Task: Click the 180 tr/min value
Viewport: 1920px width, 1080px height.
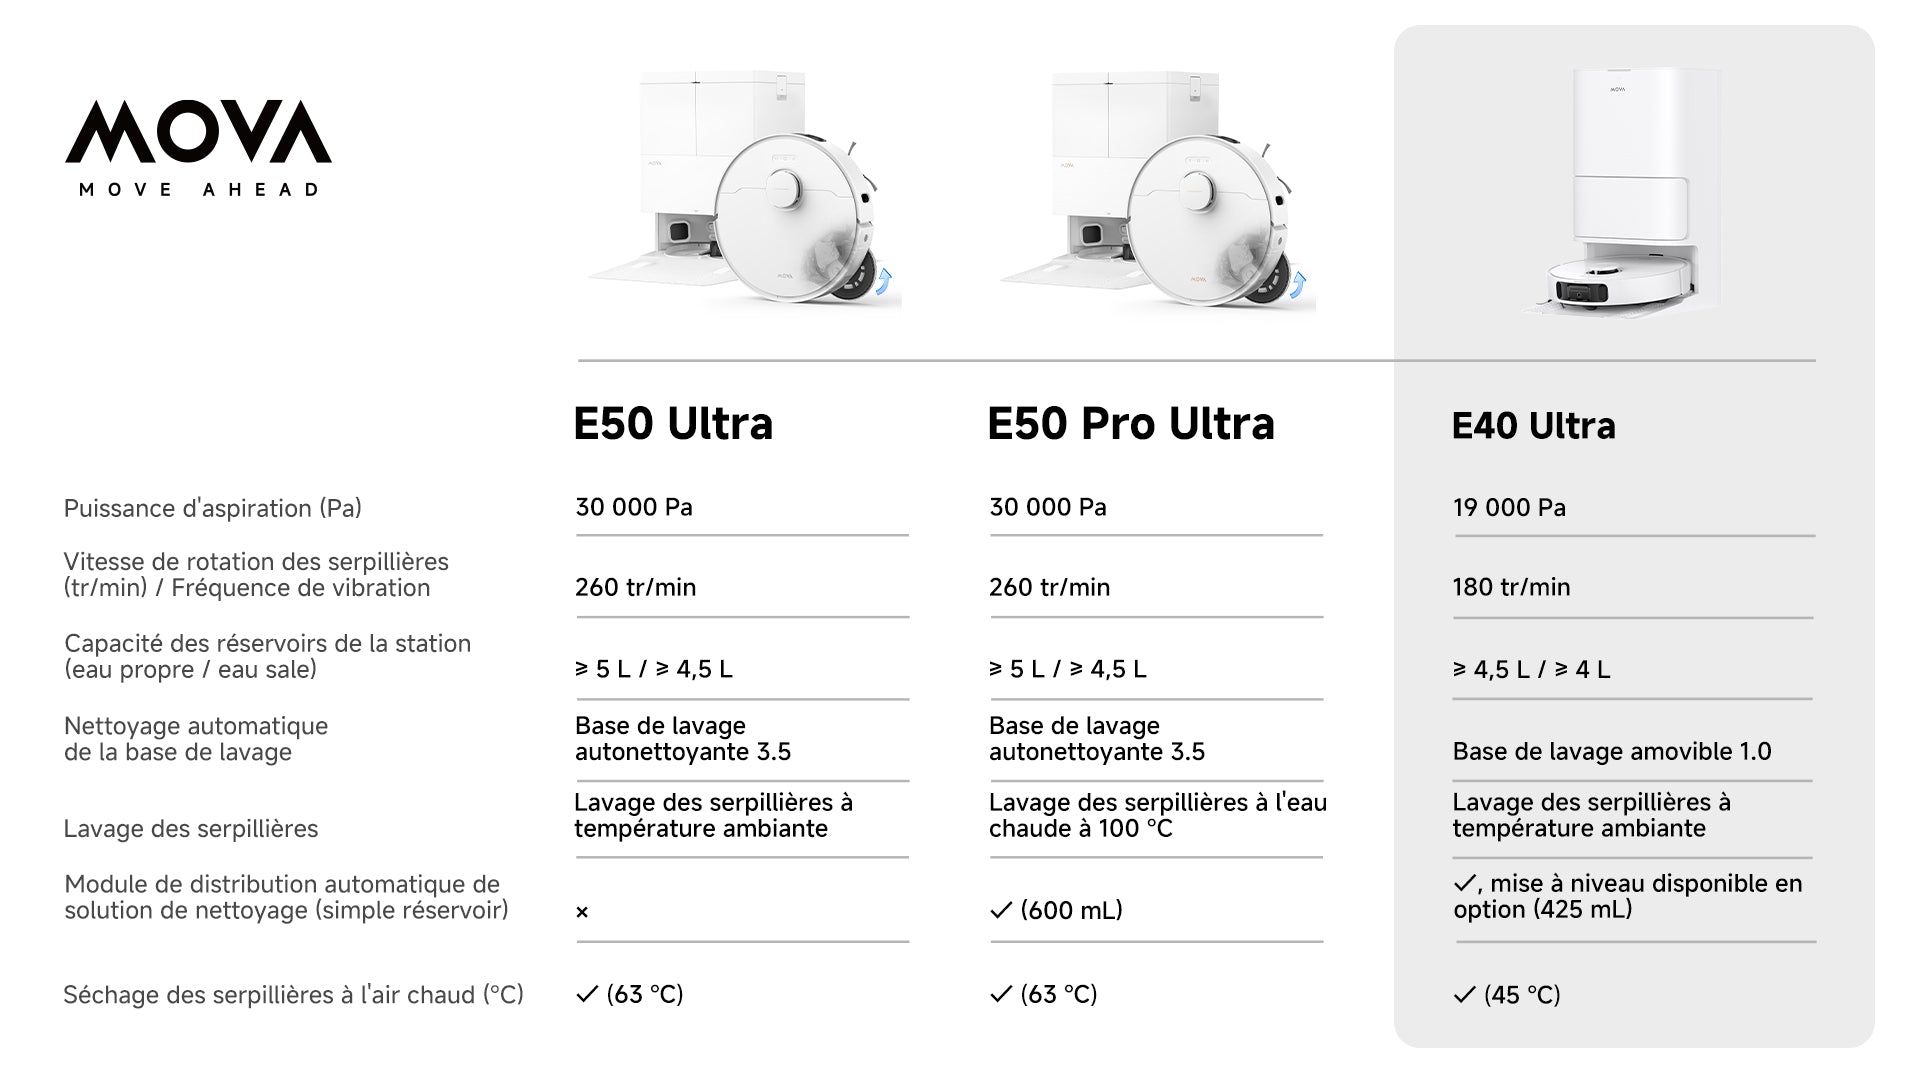Action: coord(1511,587)
